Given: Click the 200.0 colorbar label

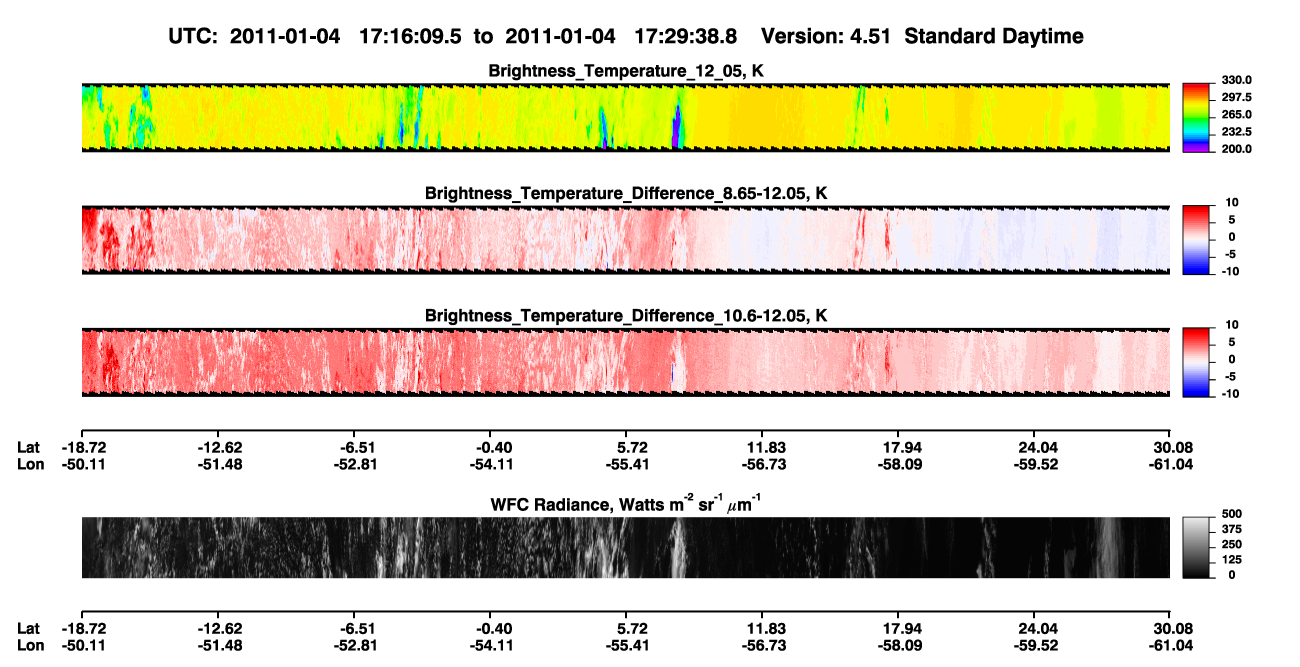Looking at the screenshot, I should pos(1235,149).
